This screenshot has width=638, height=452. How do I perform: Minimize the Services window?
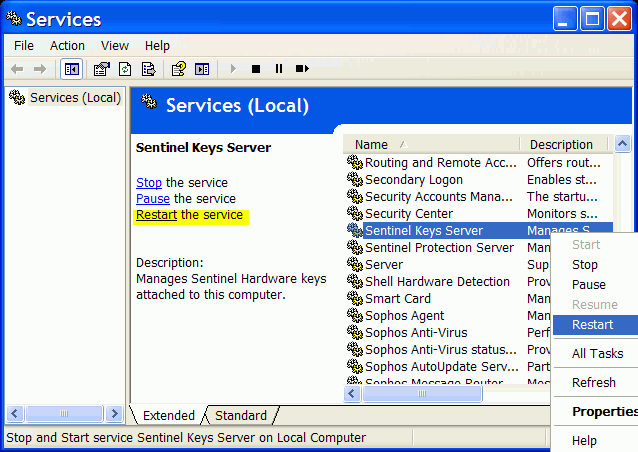click(x=564, y=19)
